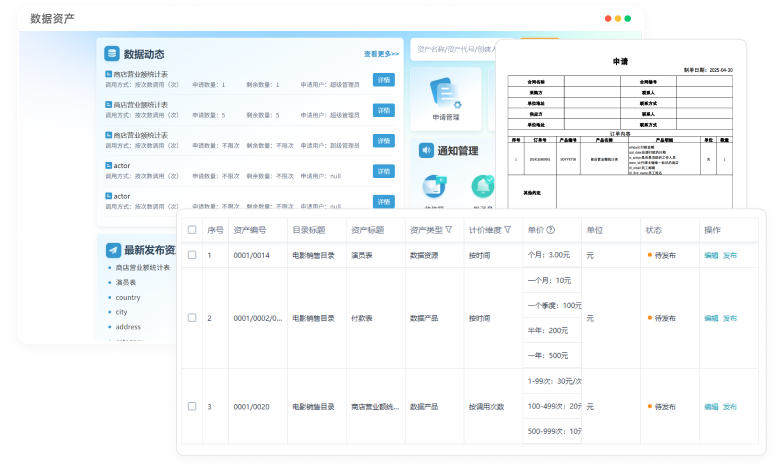Select 演员表 in the latest published list
The image size is (780, 472).
126,282
